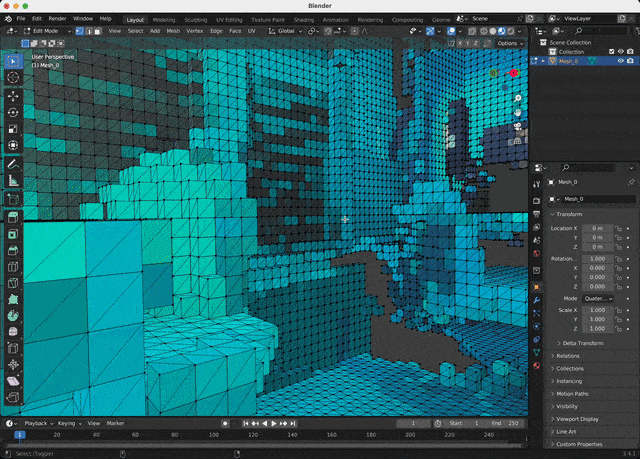Screen dimensions: 640x459
Task: Switch to Sculpting workspace tab
Action: pos(196,20)
